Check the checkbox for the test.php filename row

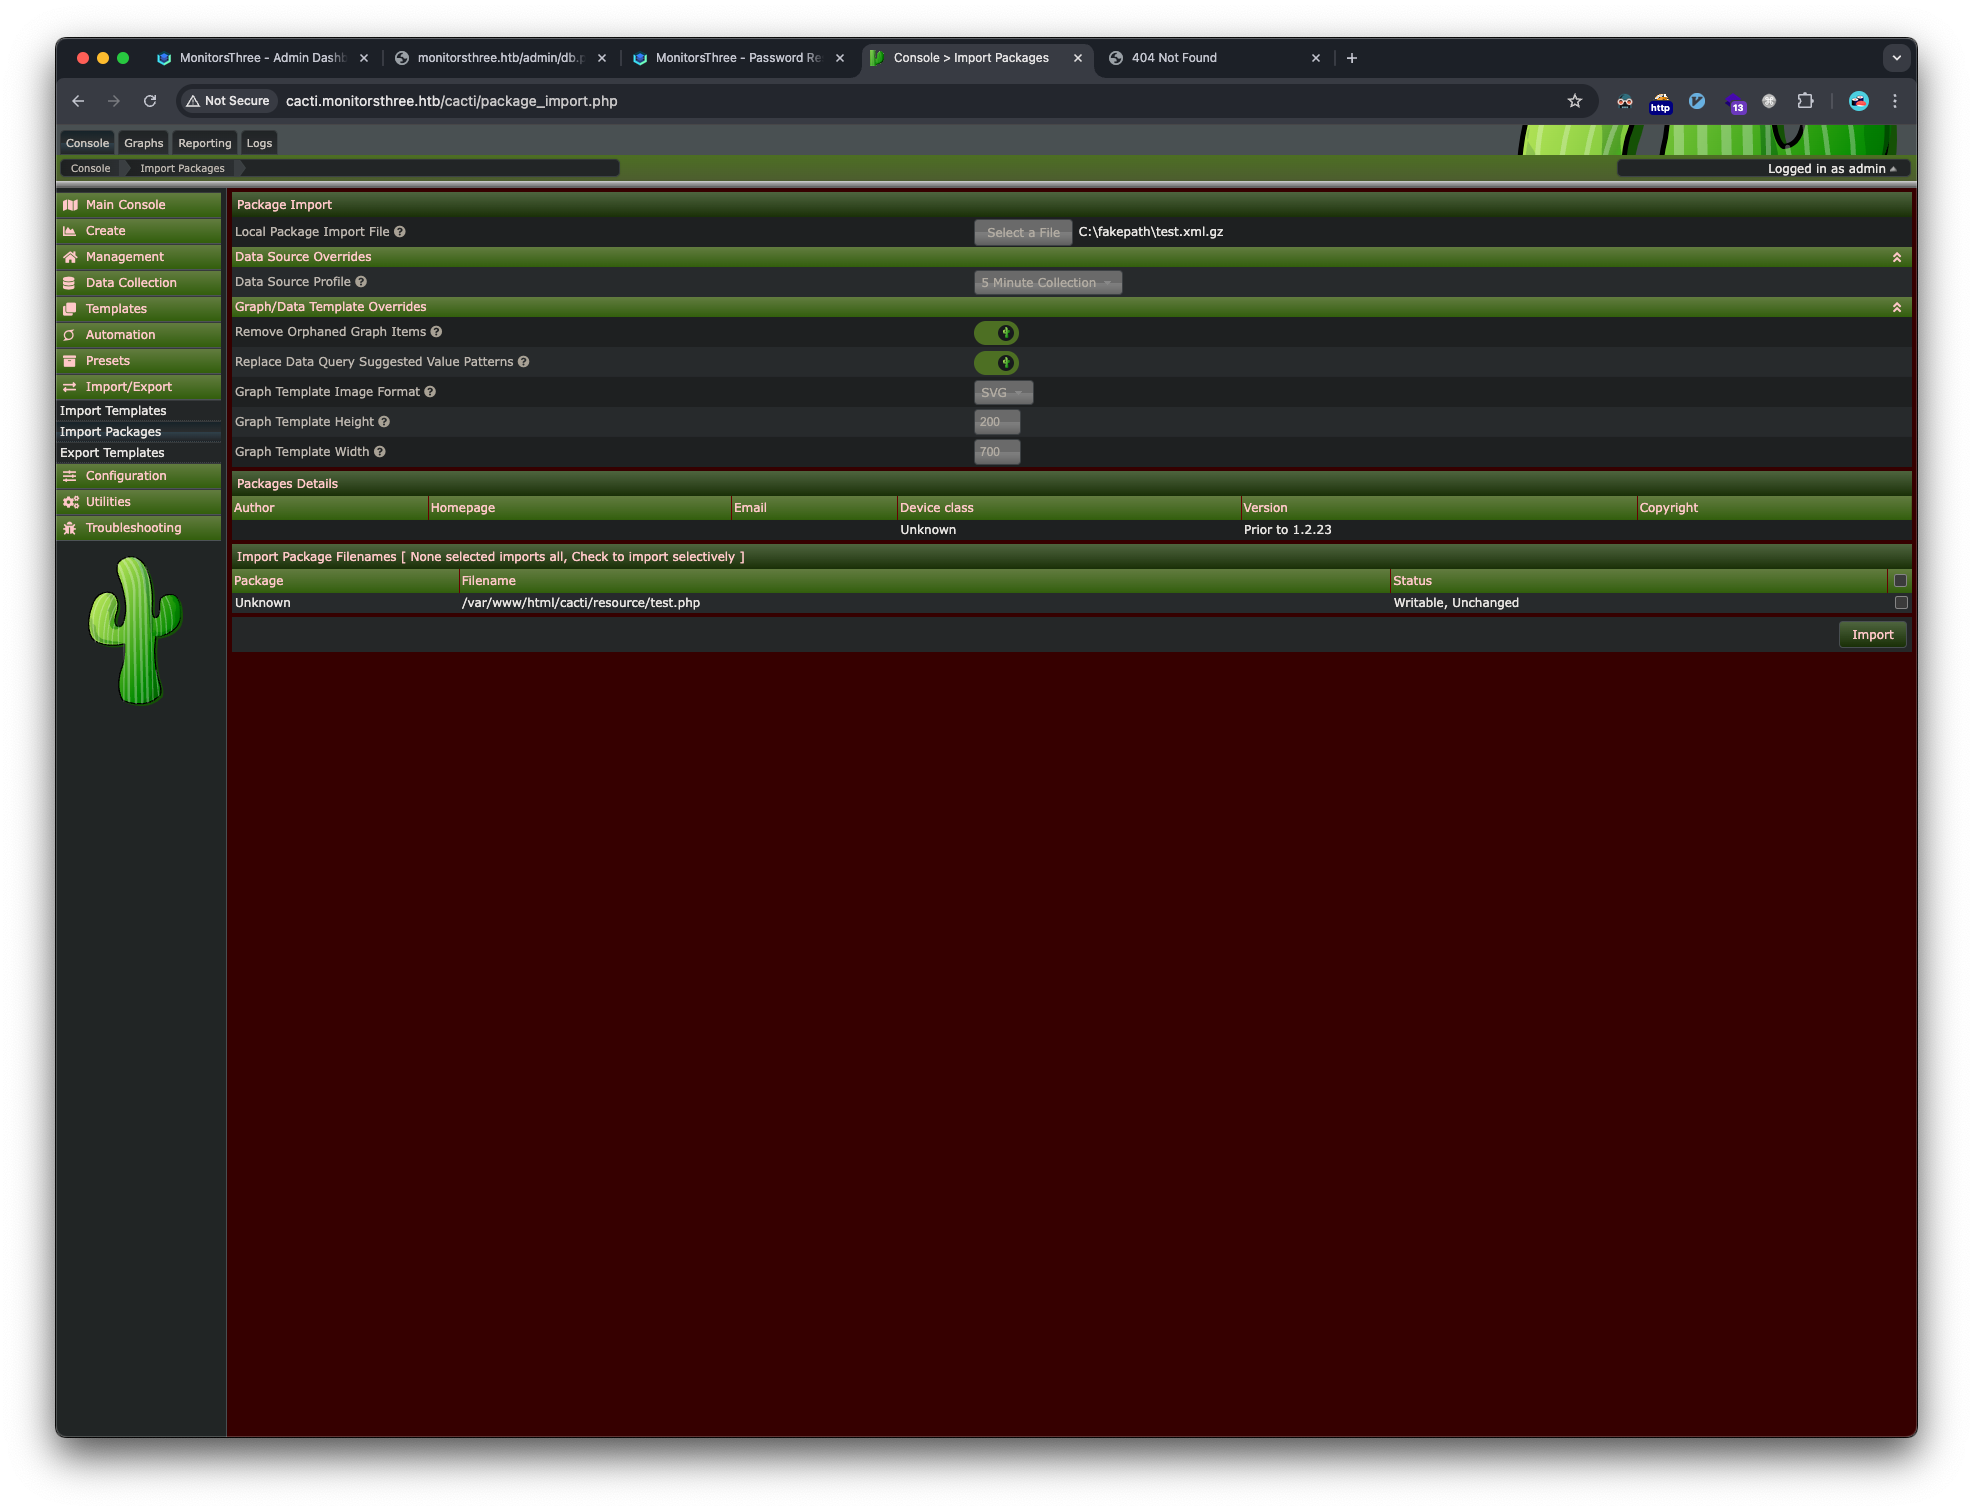[1901, 602]
